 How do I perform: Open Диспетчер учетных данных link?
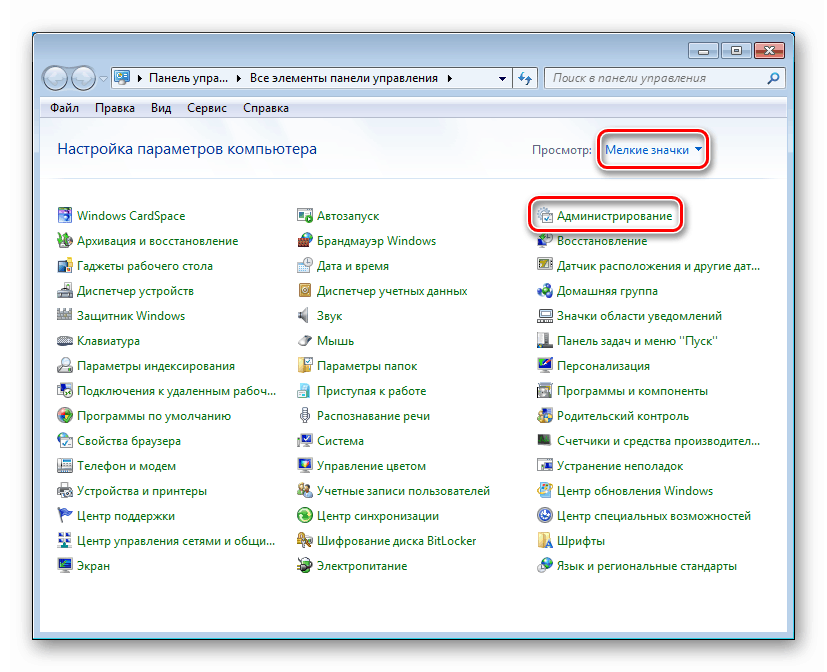[392, 291]
